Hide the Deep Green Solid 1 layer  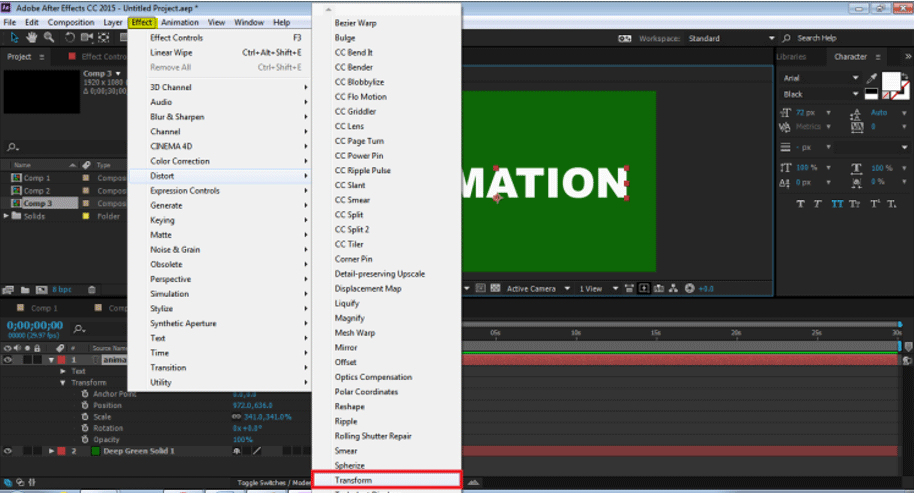(8, 451)
